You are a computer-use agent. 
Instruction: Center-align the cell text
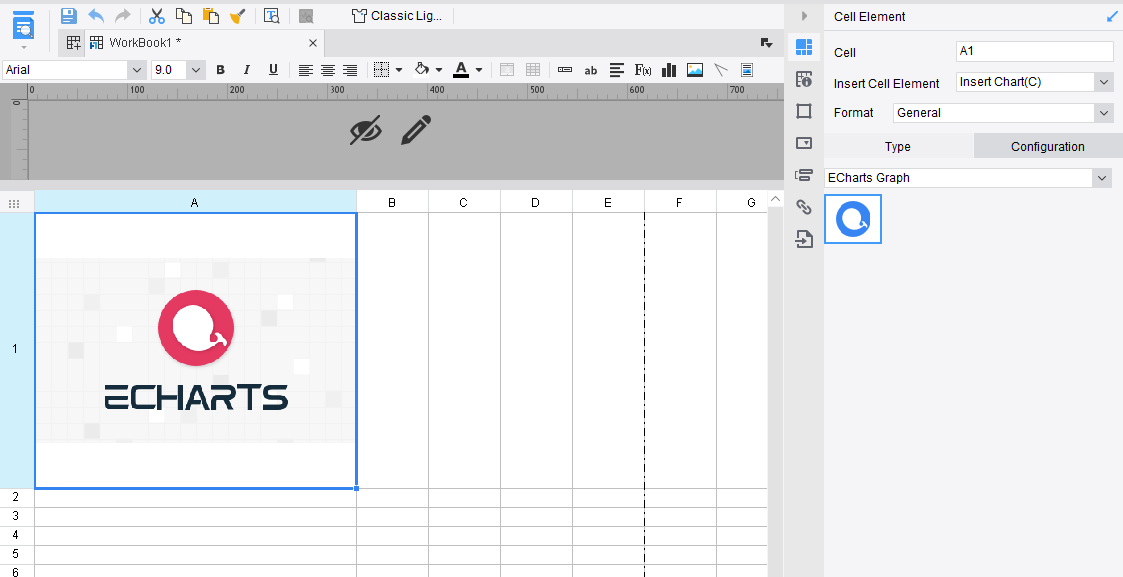click(x=328, y=70)
